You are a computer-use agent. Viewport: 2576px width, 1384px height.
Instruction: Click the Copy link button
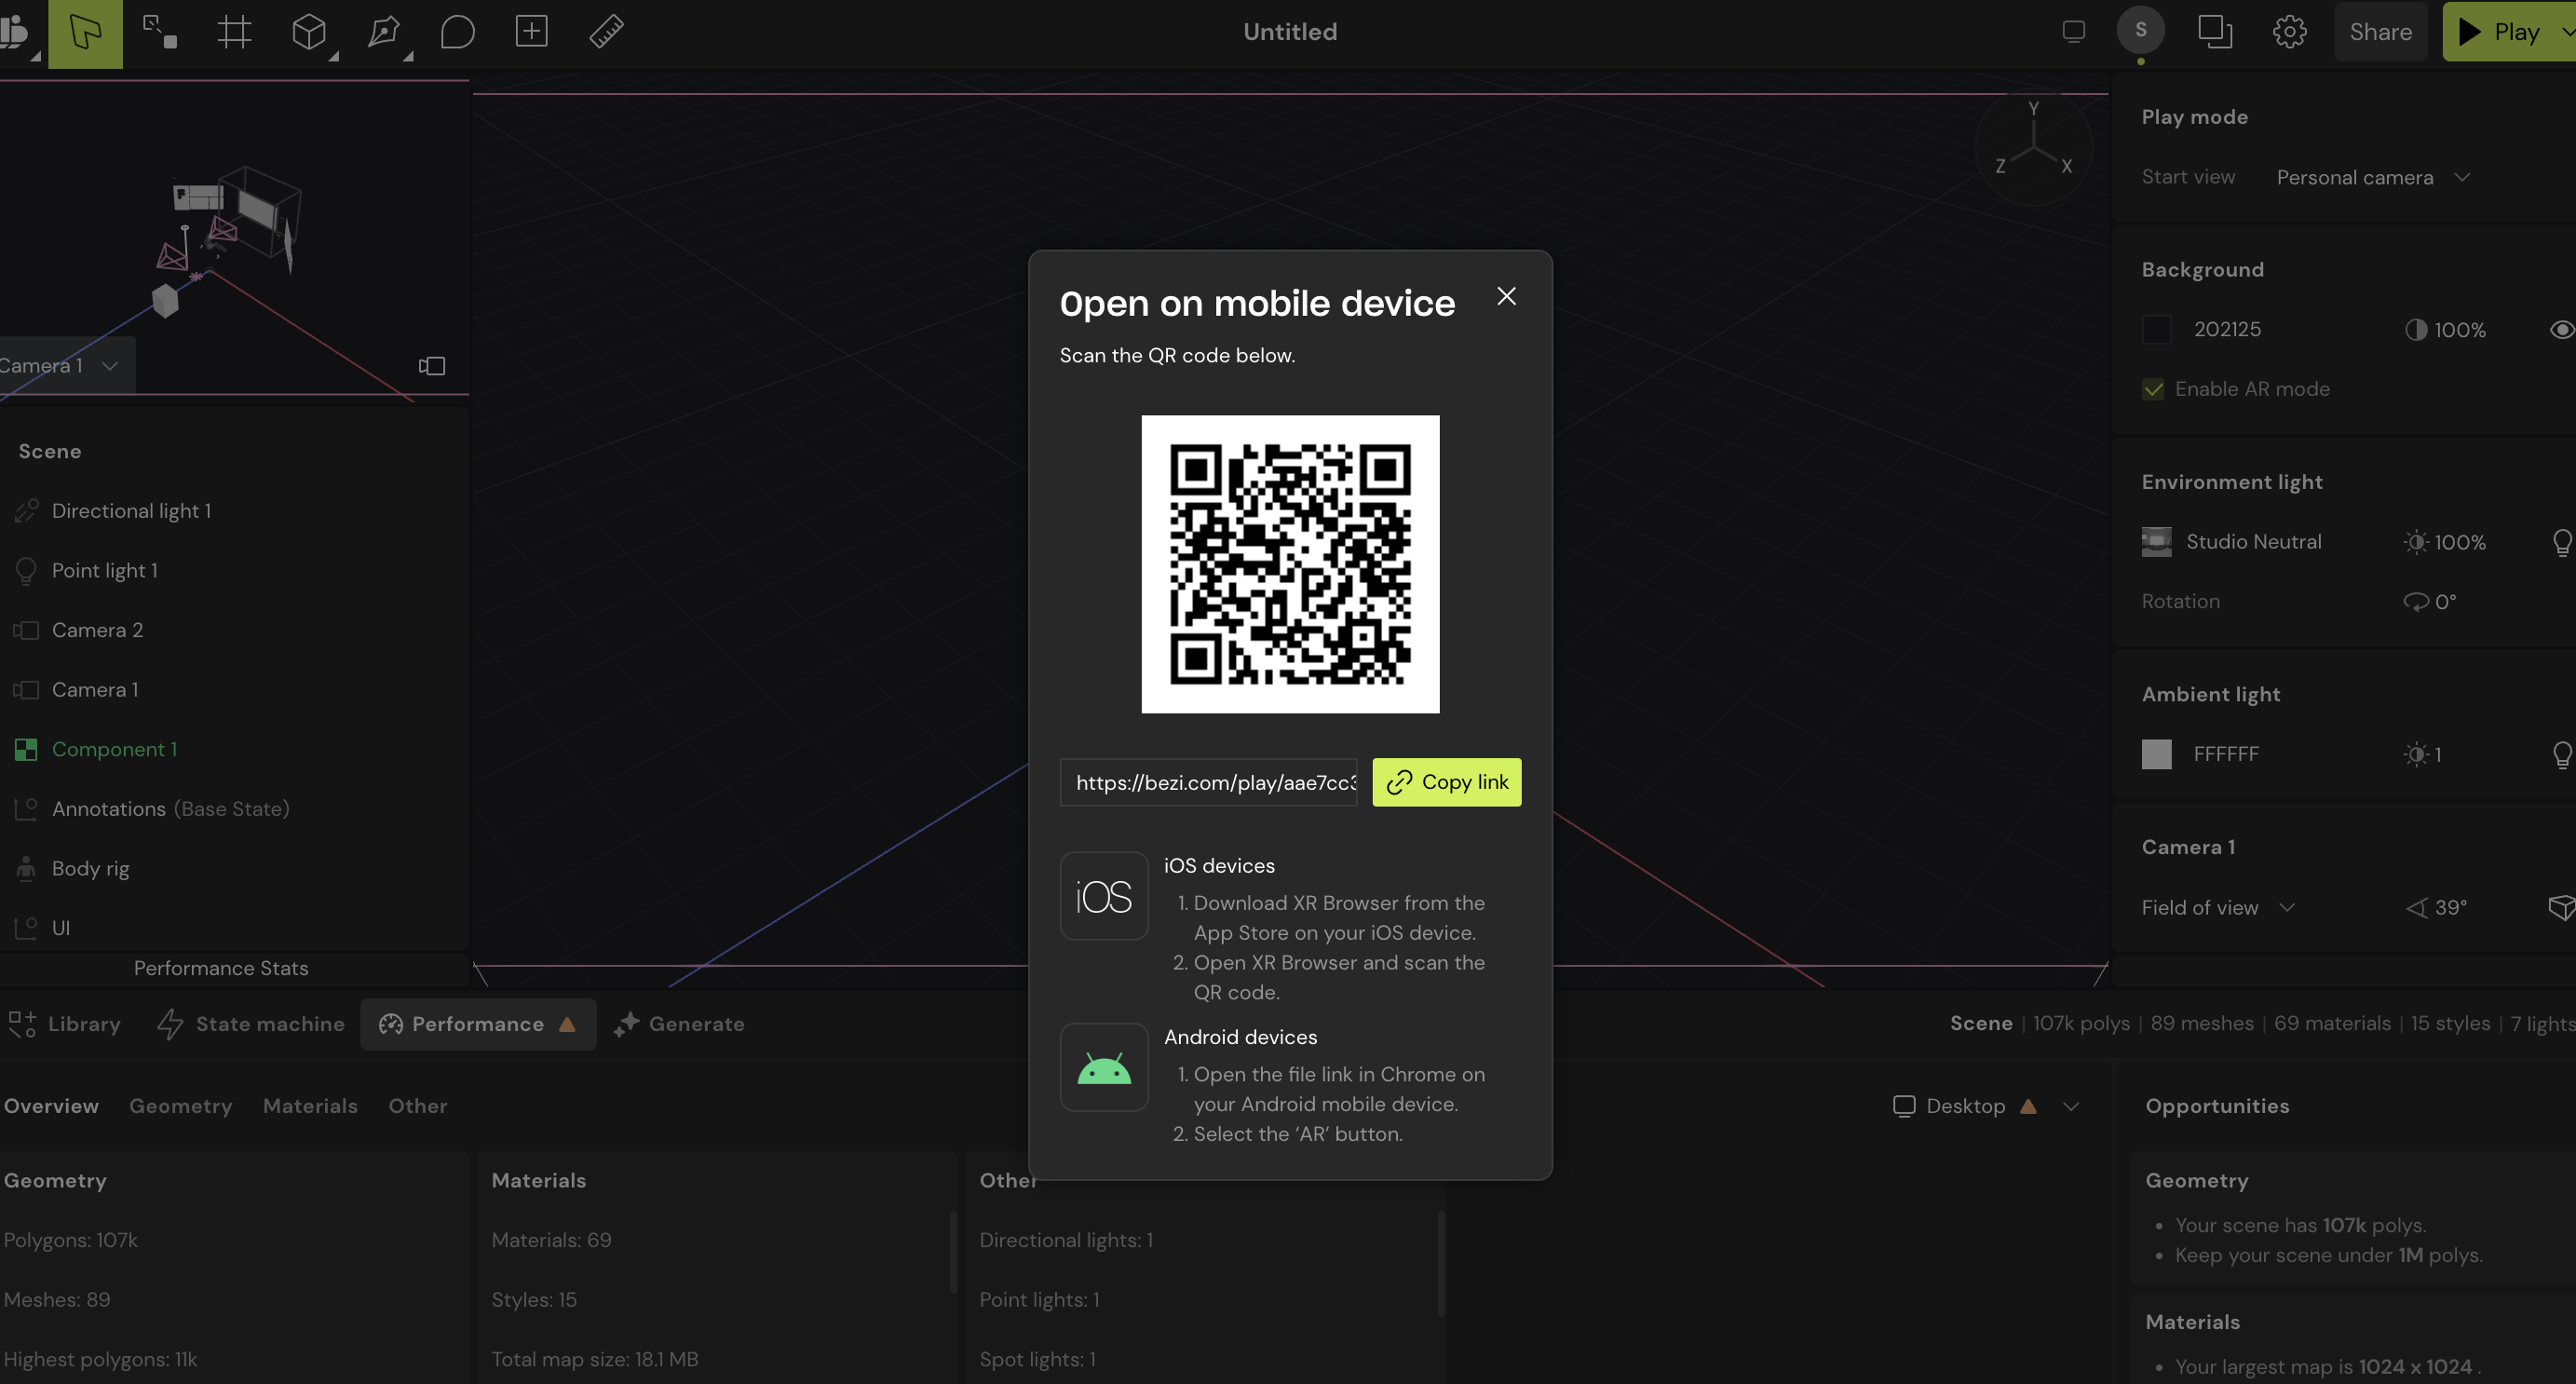click(1447, 782)
